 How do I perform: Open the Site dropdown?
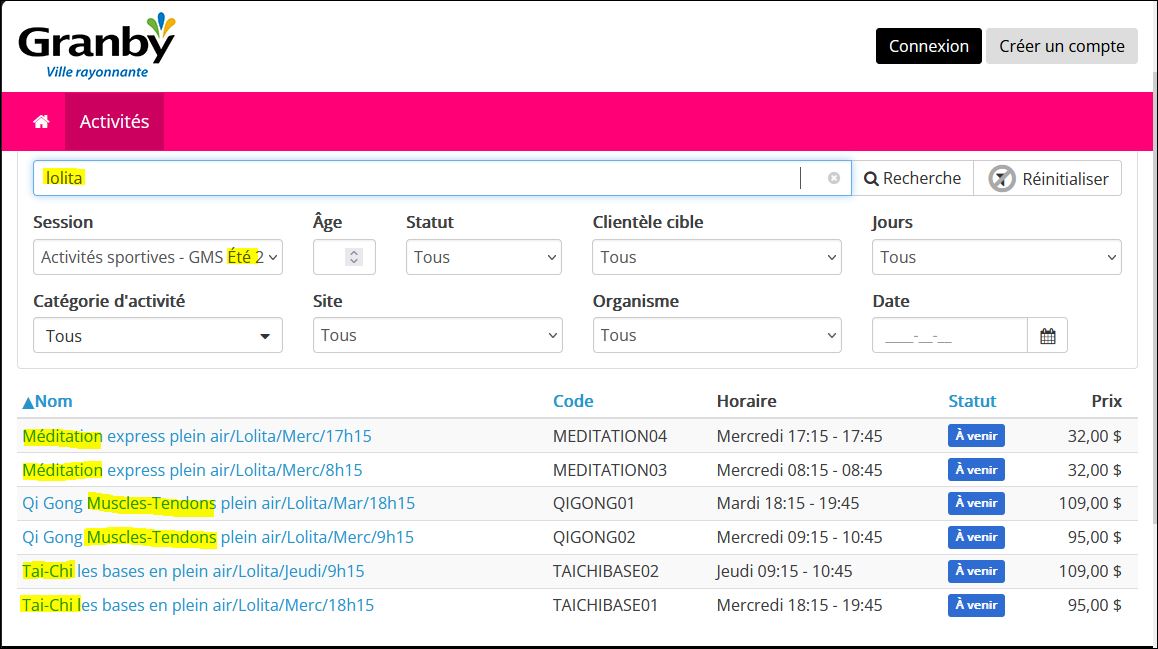click(x=437, y=335)
